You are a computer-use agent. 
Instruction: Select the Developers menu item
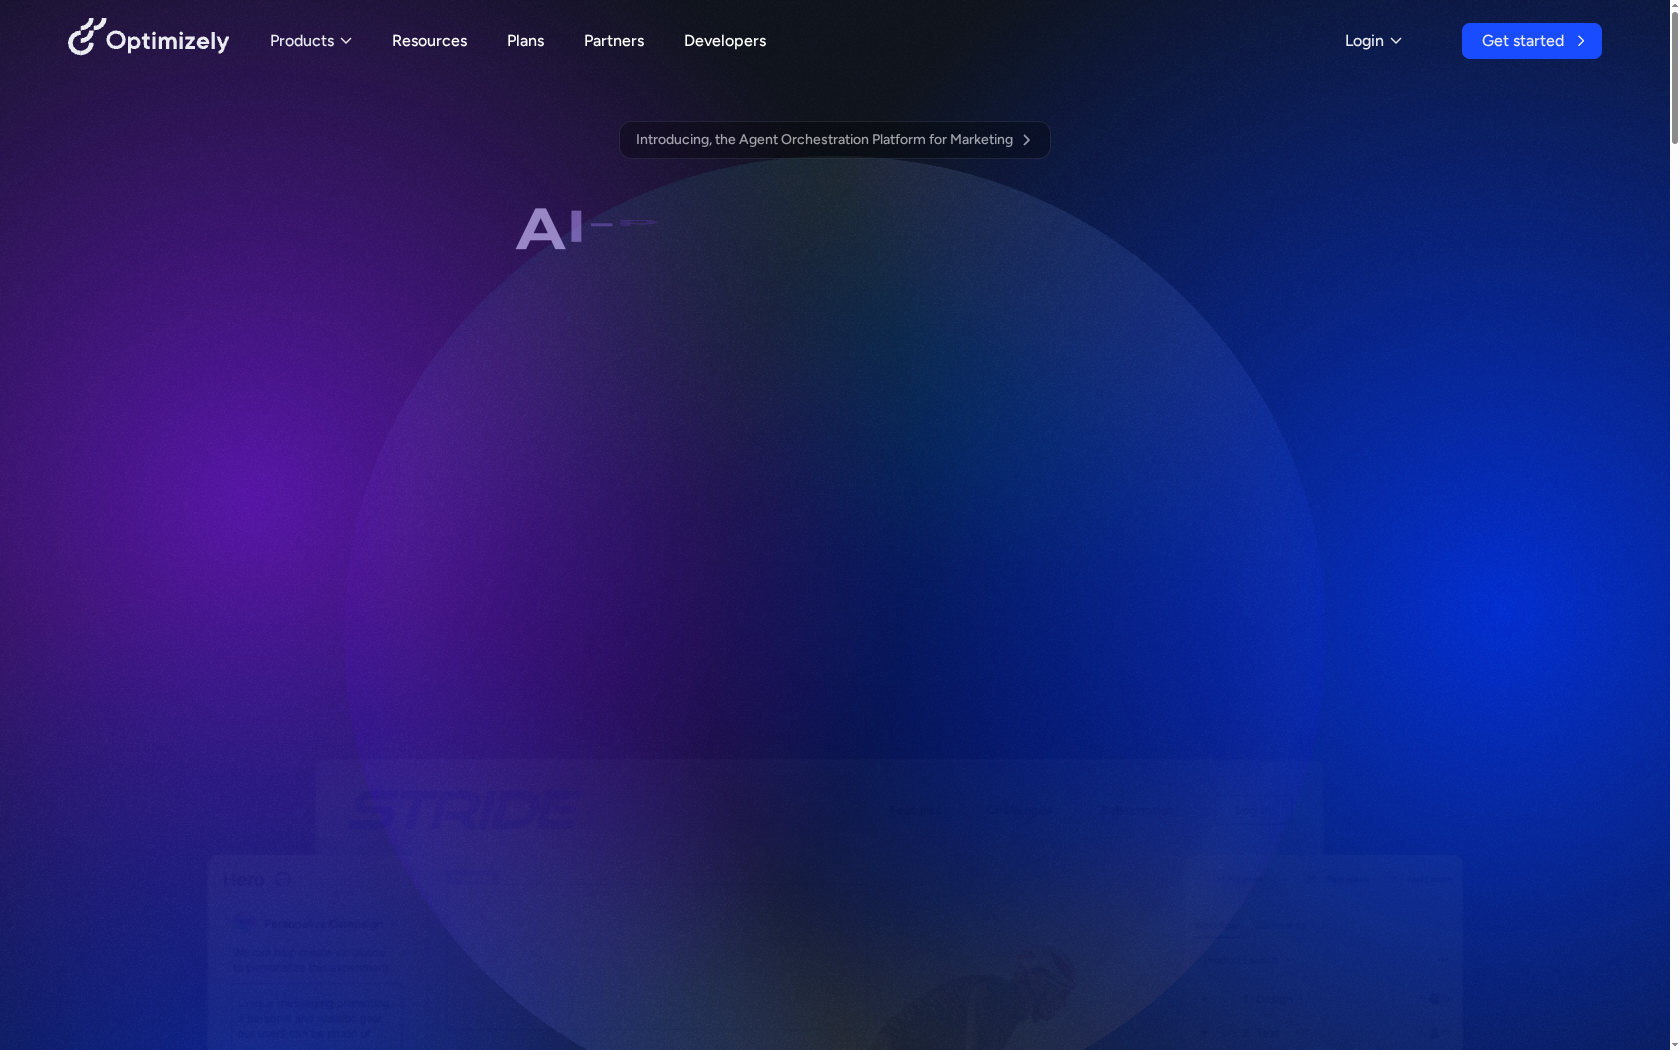tap(724, 41)
